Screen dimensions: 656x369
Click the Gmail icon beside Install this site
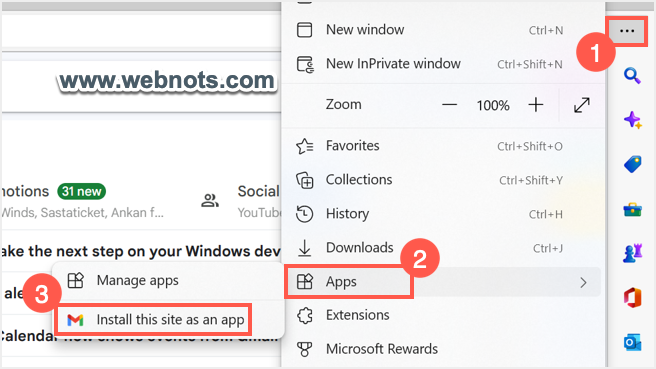(x=75, y=320)
